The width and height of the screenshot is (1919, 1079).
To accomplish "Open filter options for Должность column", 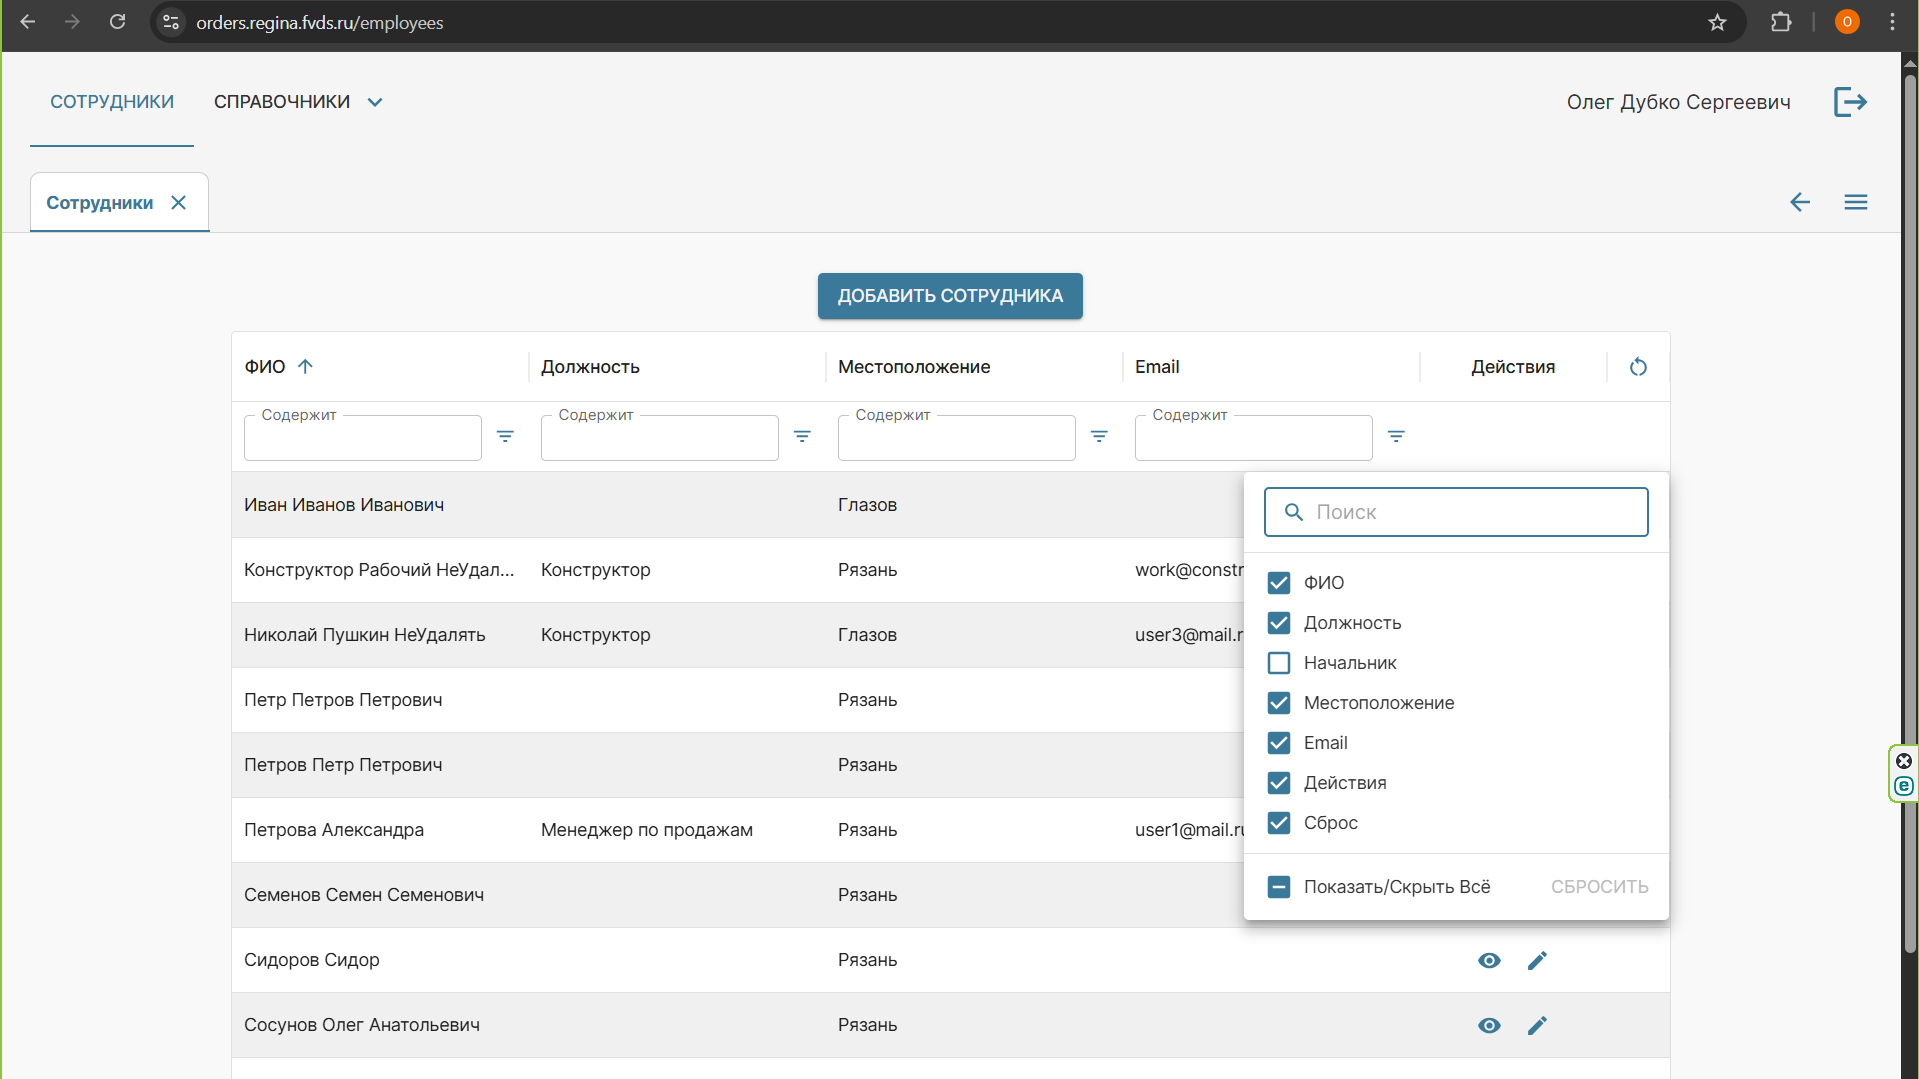I will [802, 437].
